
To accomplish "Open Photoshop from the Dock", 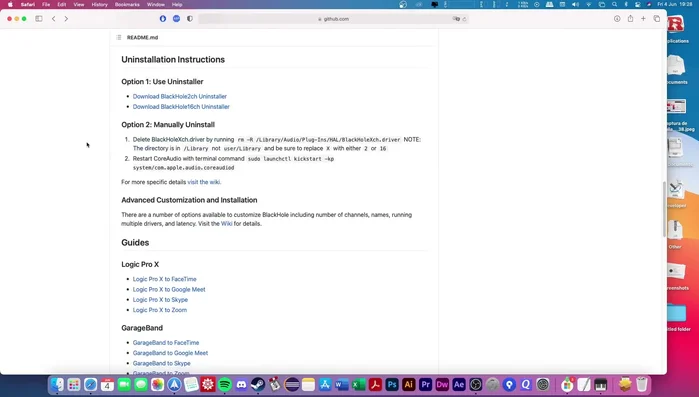I will tap(392, 385).
